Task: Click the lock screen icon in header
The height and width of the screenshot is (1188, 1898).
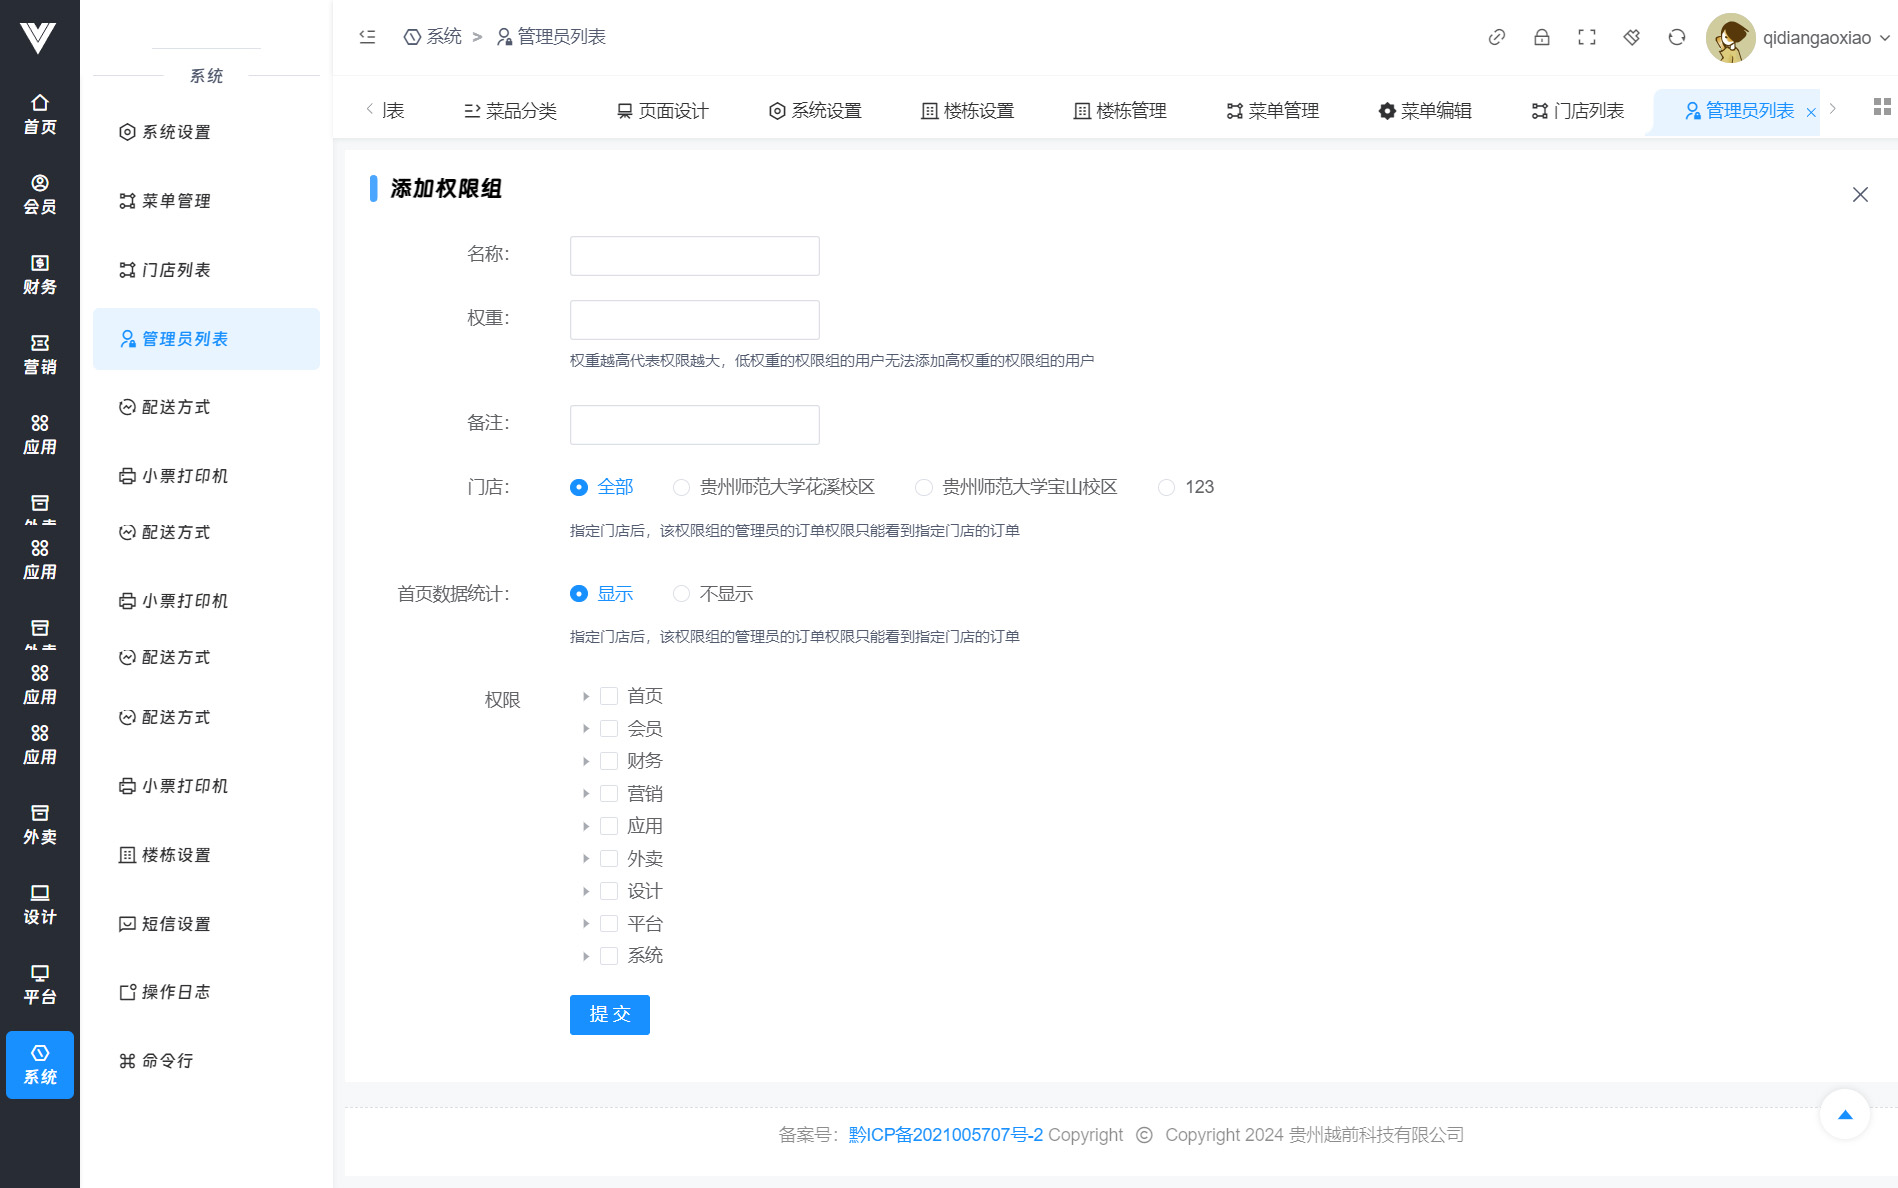Action: pyautogui.click(x=1541, y=38)
